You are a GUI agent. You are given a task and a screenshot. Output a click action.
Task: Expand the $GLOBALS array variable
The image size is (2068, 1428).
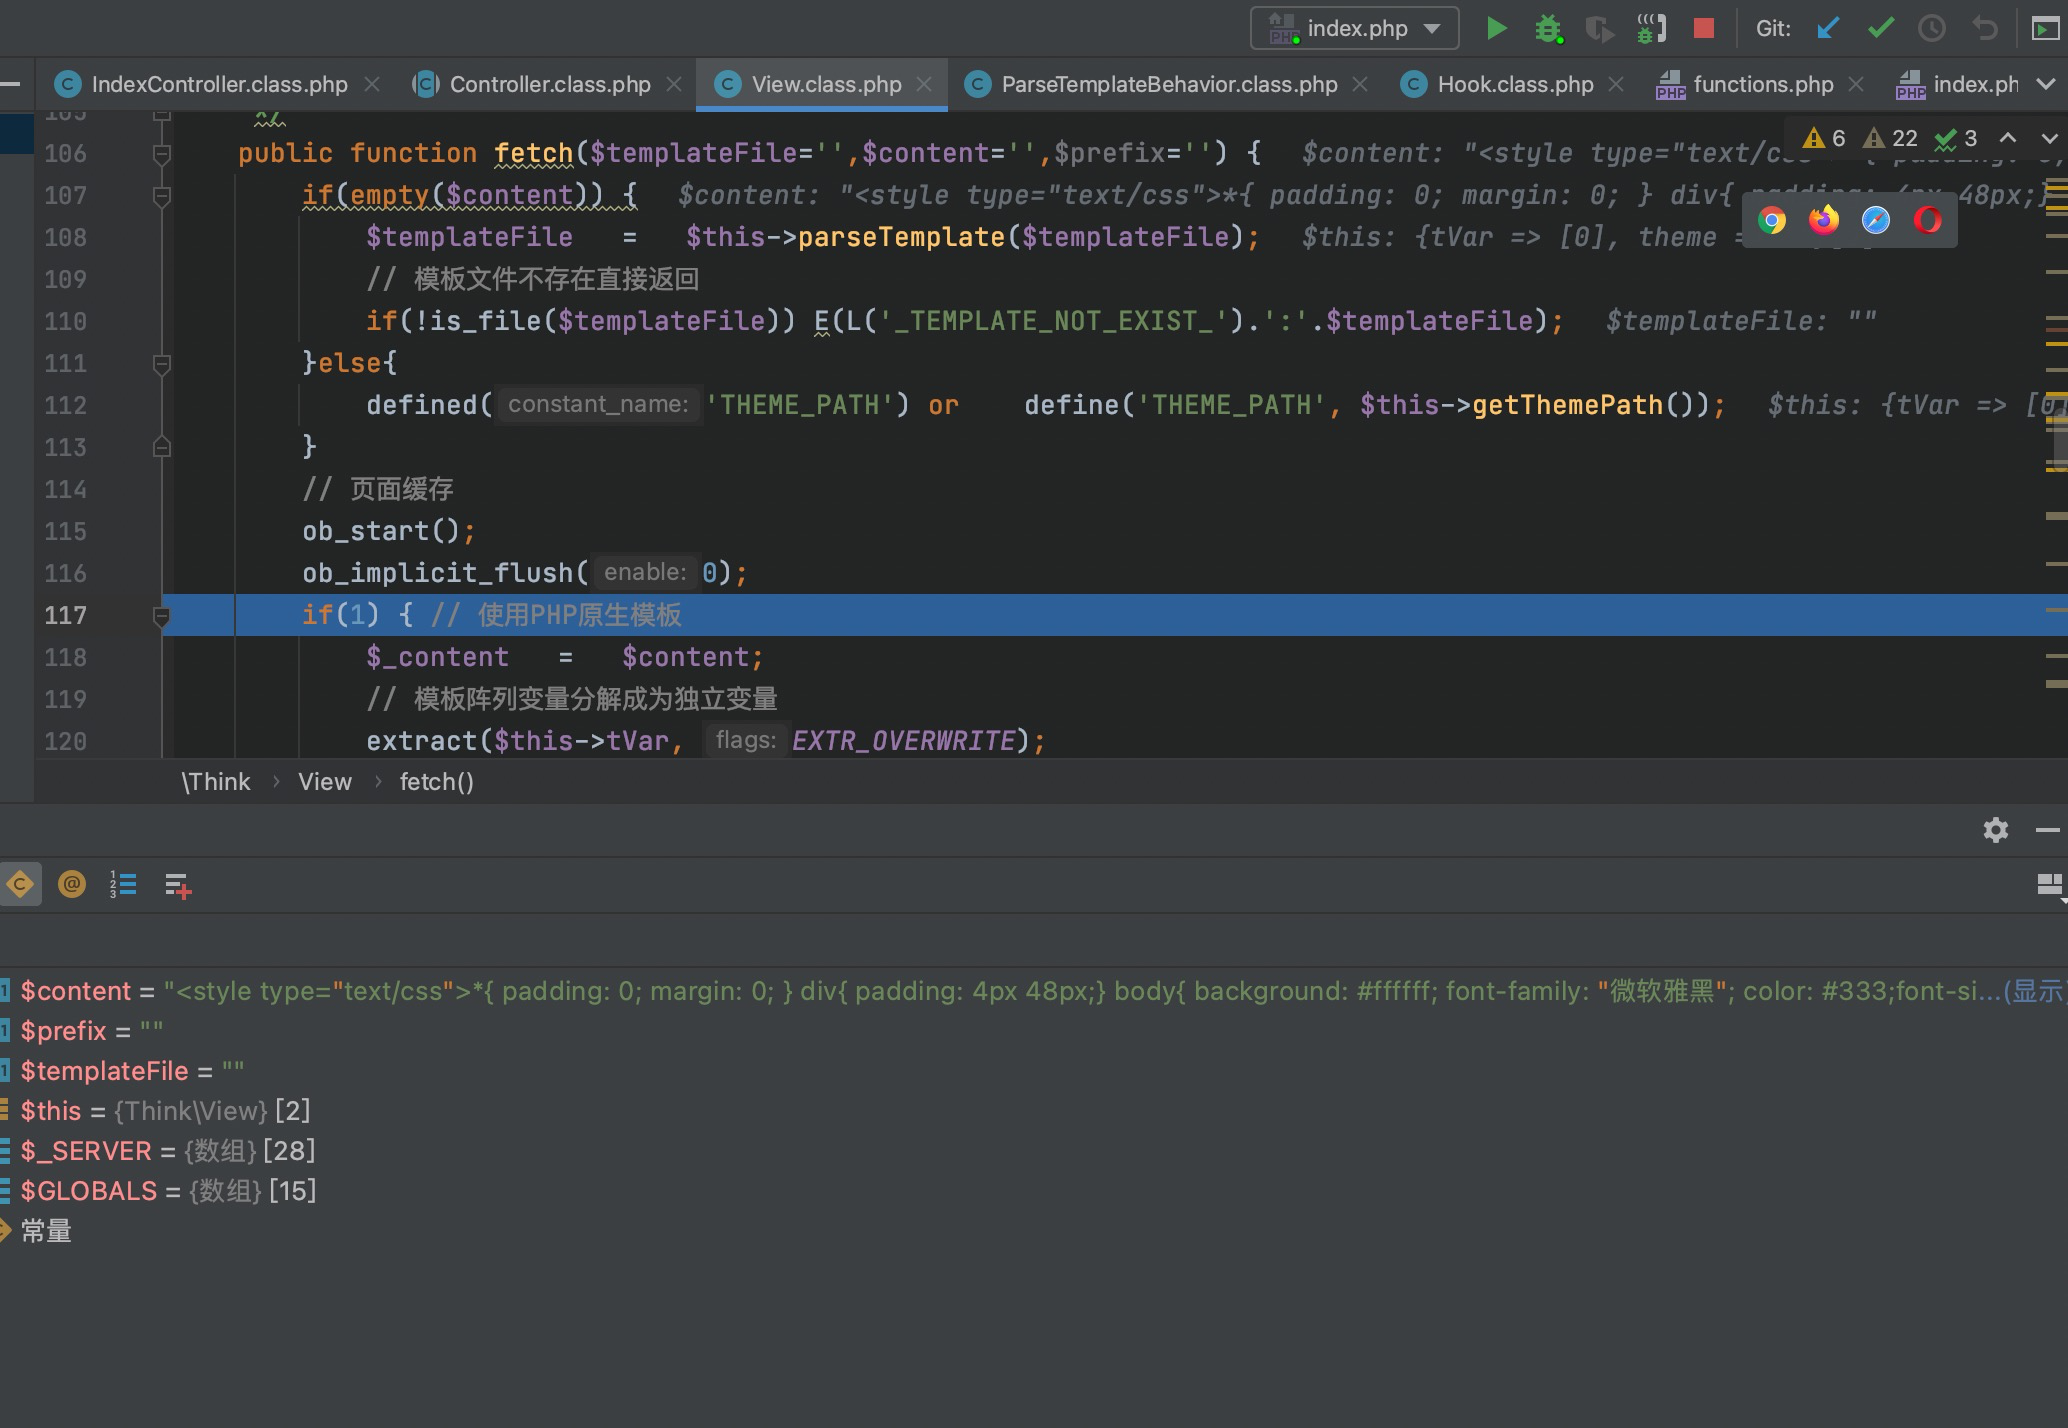[1034, 1191]
